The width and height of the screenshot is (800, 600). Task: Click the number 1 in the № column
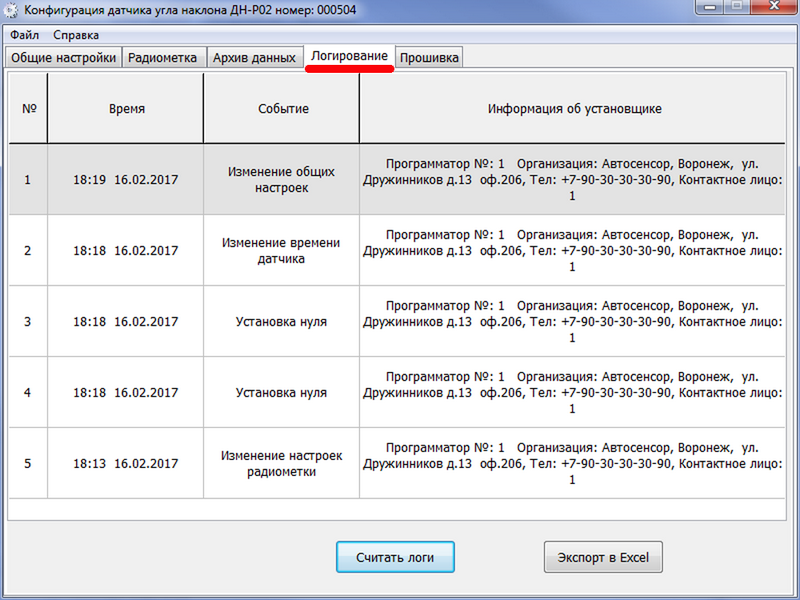(28, 180)
